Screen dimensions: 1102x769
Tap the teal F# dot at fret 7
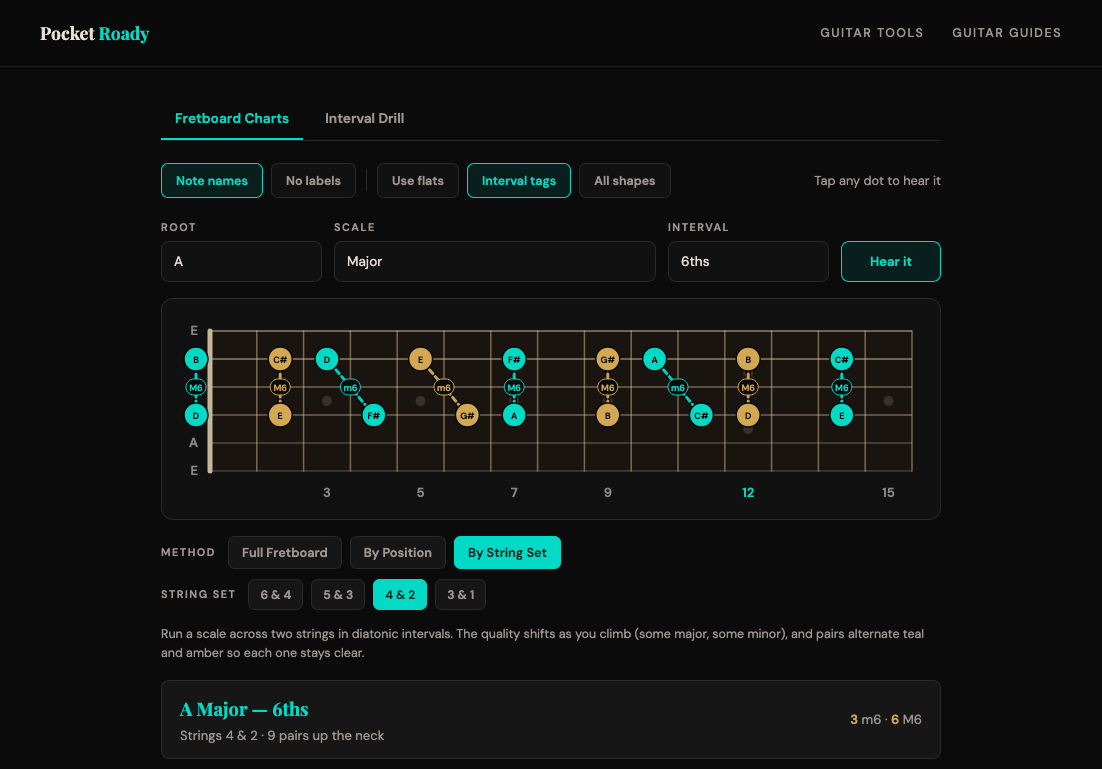(514, 359)
